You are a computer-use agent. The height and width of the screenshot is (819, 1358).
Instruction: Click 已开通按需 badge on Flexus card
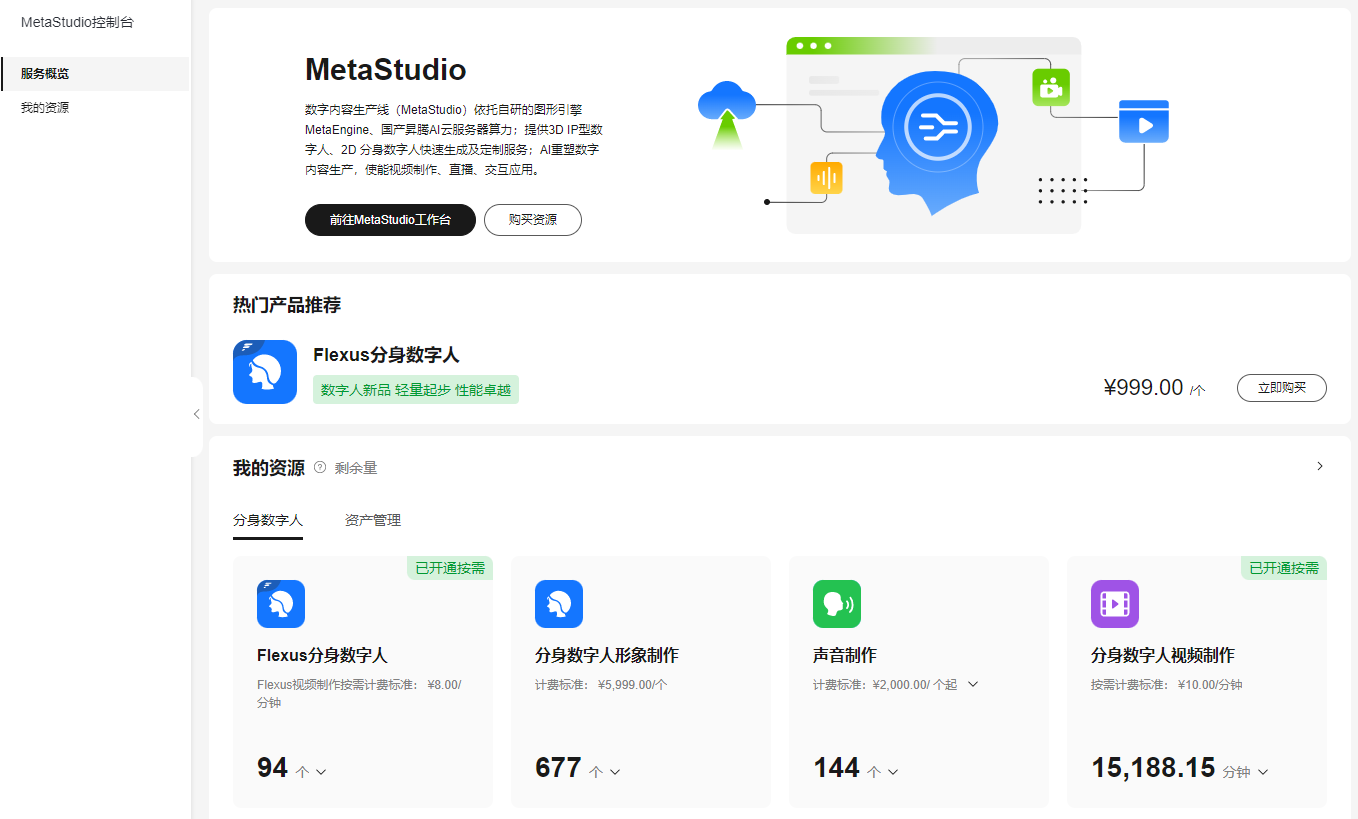(450, 568)
